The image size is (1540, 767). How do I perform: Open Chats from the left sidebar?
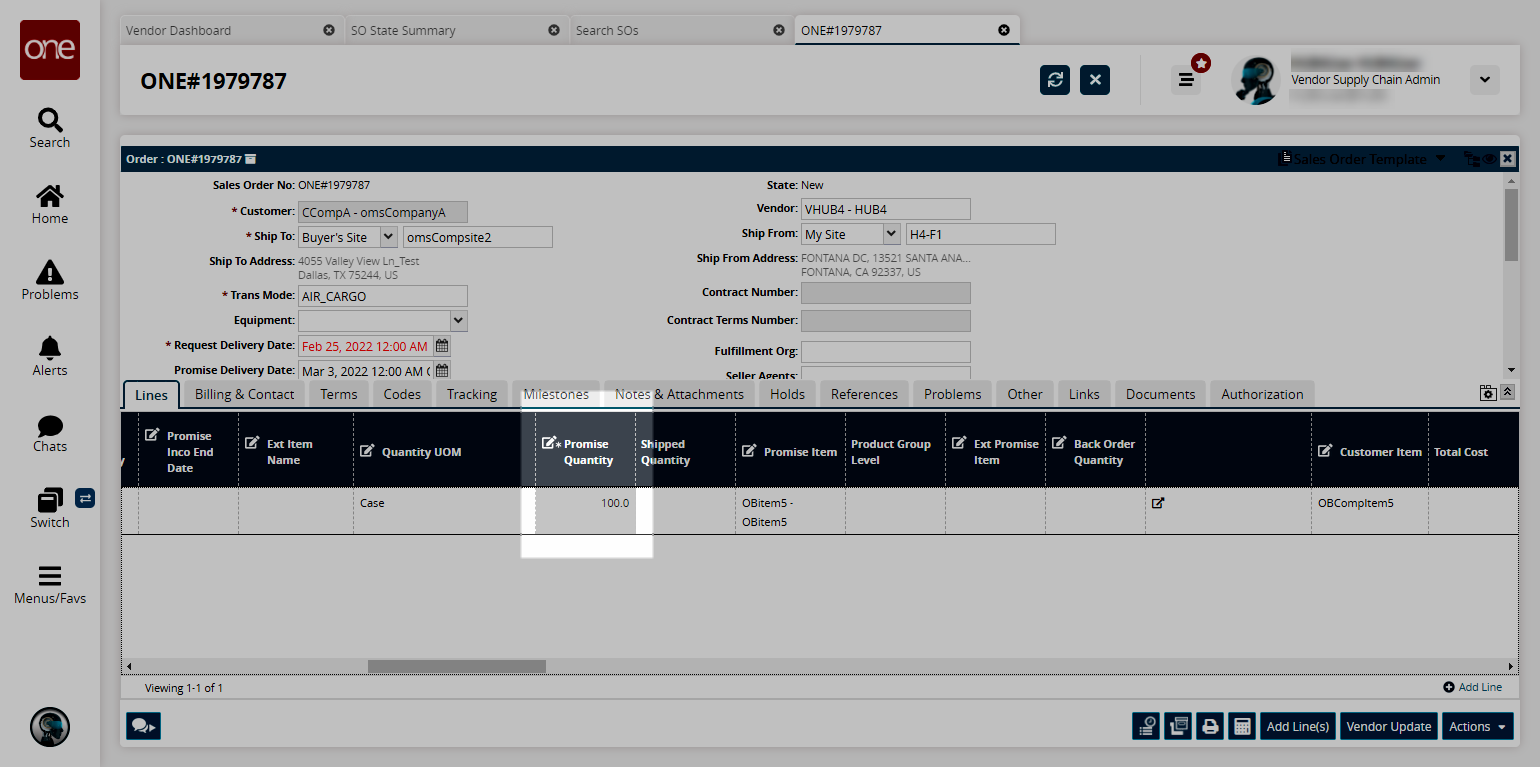coord(50,432)
